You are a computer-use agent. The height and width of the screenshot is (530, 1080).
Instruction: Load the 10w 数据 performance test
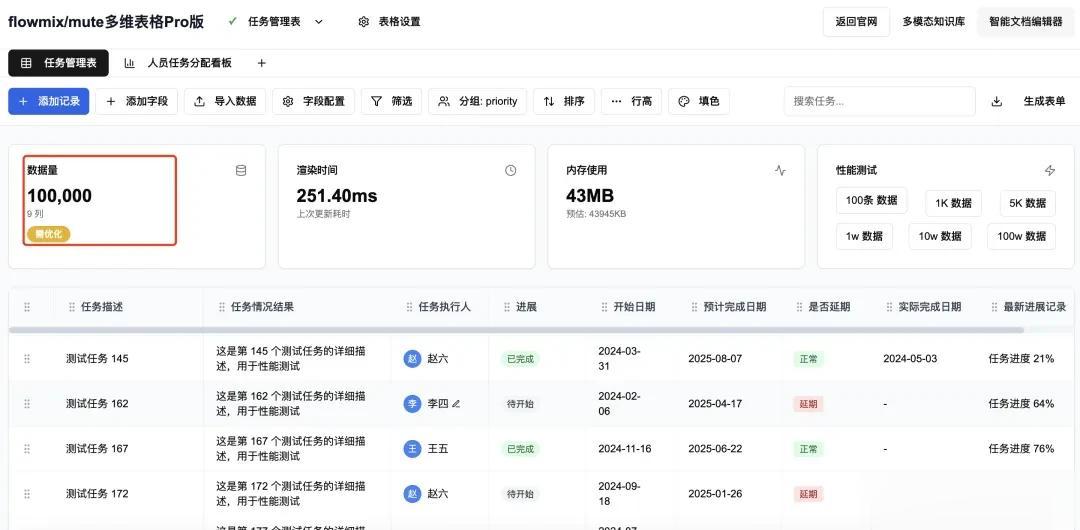point(940,236)
